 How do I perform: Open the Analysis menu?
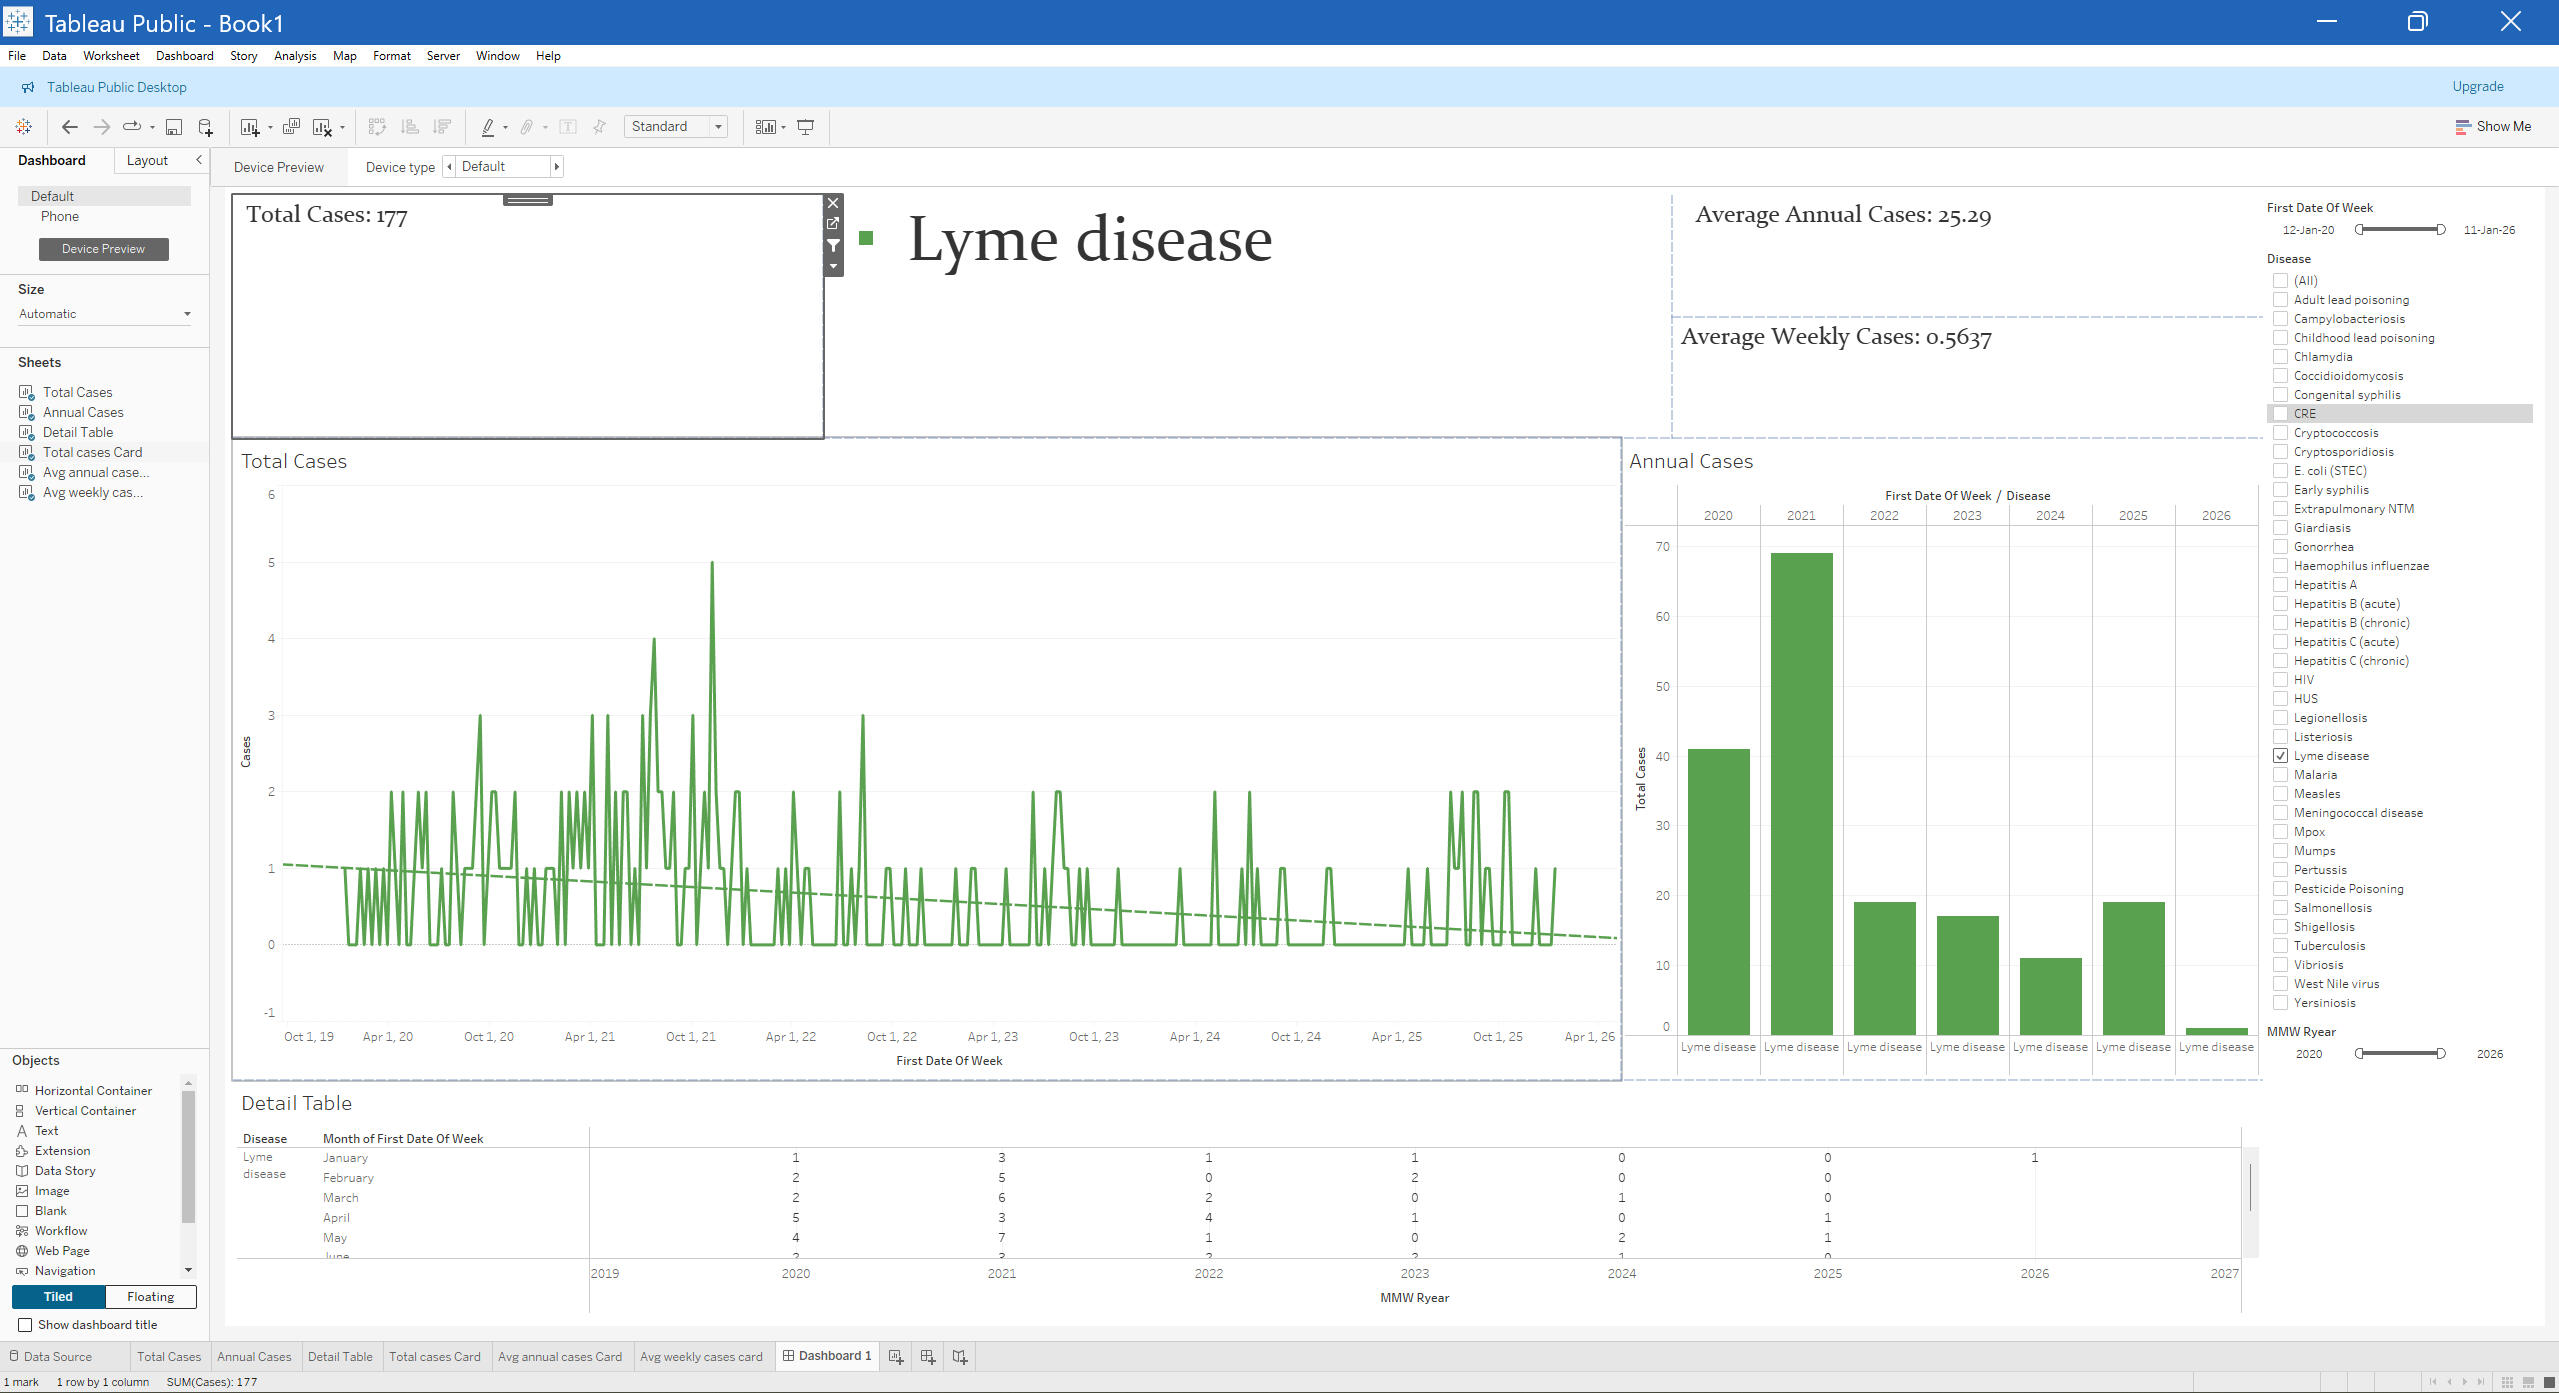(295, 56)
